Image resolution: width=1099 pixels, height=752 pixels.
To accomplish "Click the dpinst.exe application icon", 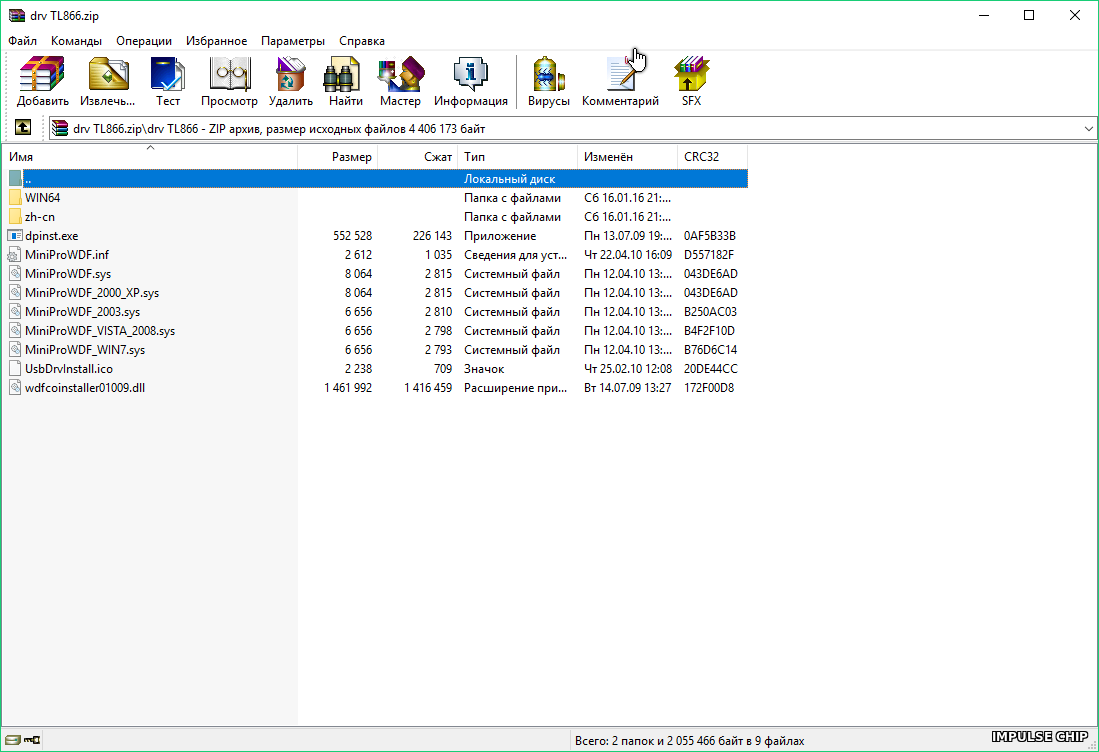I will pos(15,235).
